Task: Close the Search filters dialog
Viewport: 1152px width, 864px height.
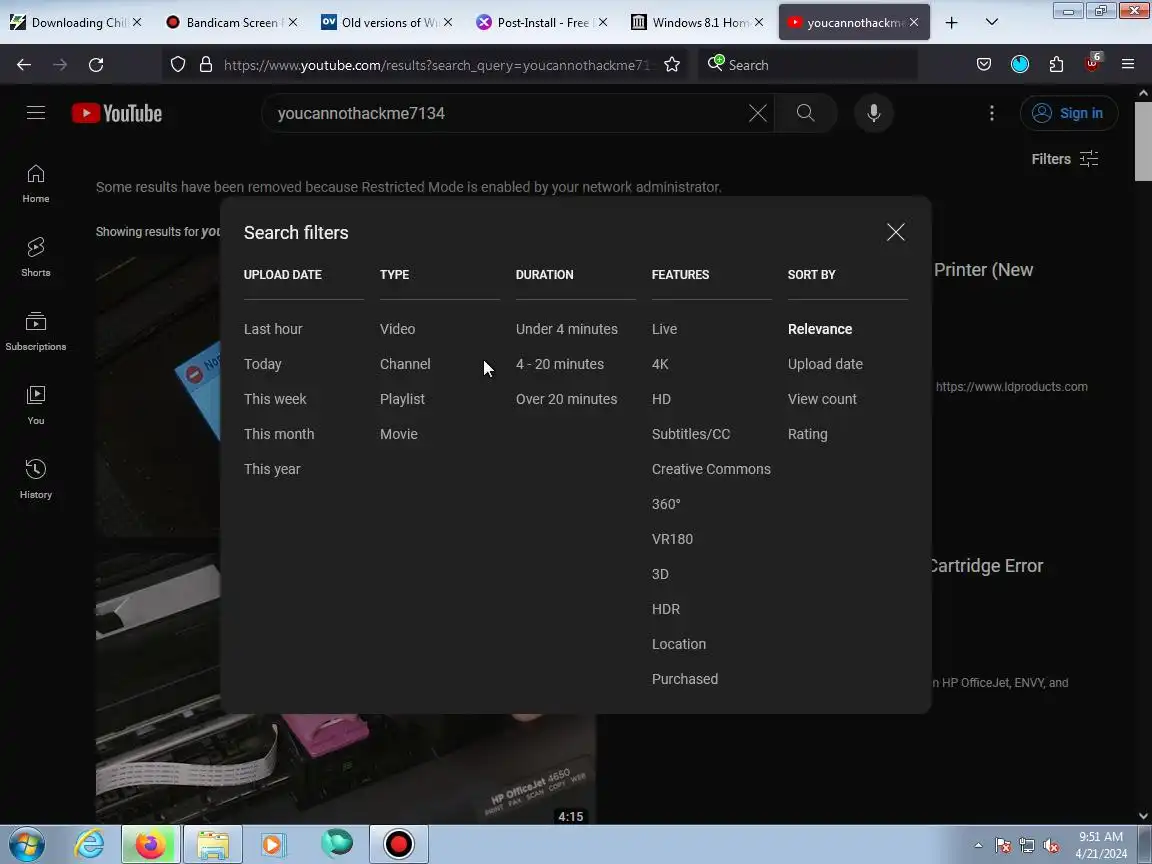Action: pyautogui.click(x=896, y=232)
